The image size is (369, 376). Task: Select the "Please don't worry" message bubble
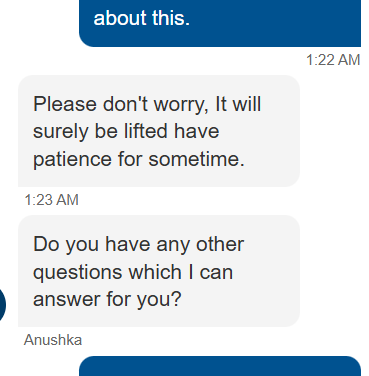pos(159,131)
